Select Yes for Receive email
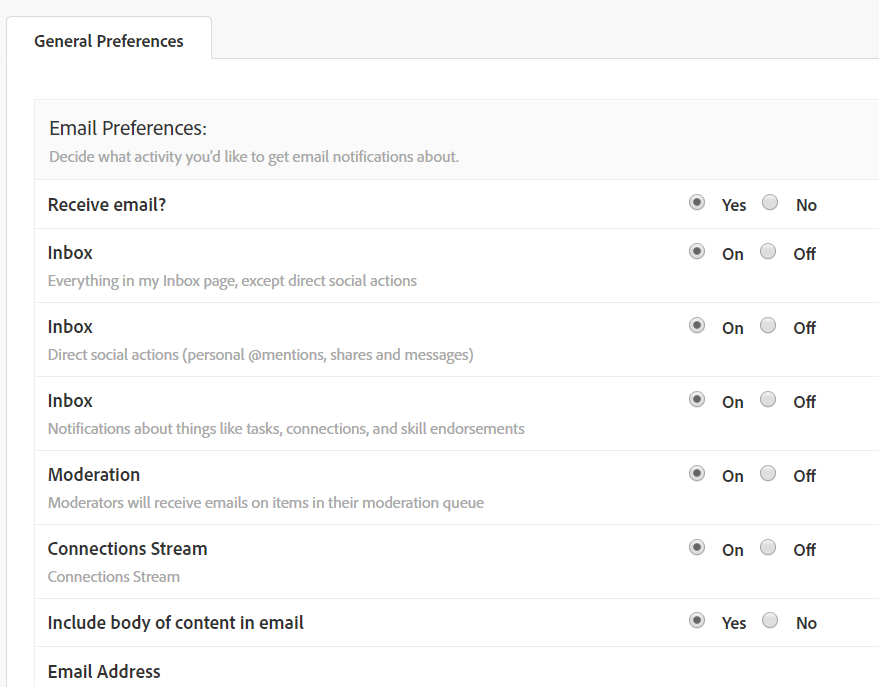Screen dimensions: 879x687 click(697, 203)
